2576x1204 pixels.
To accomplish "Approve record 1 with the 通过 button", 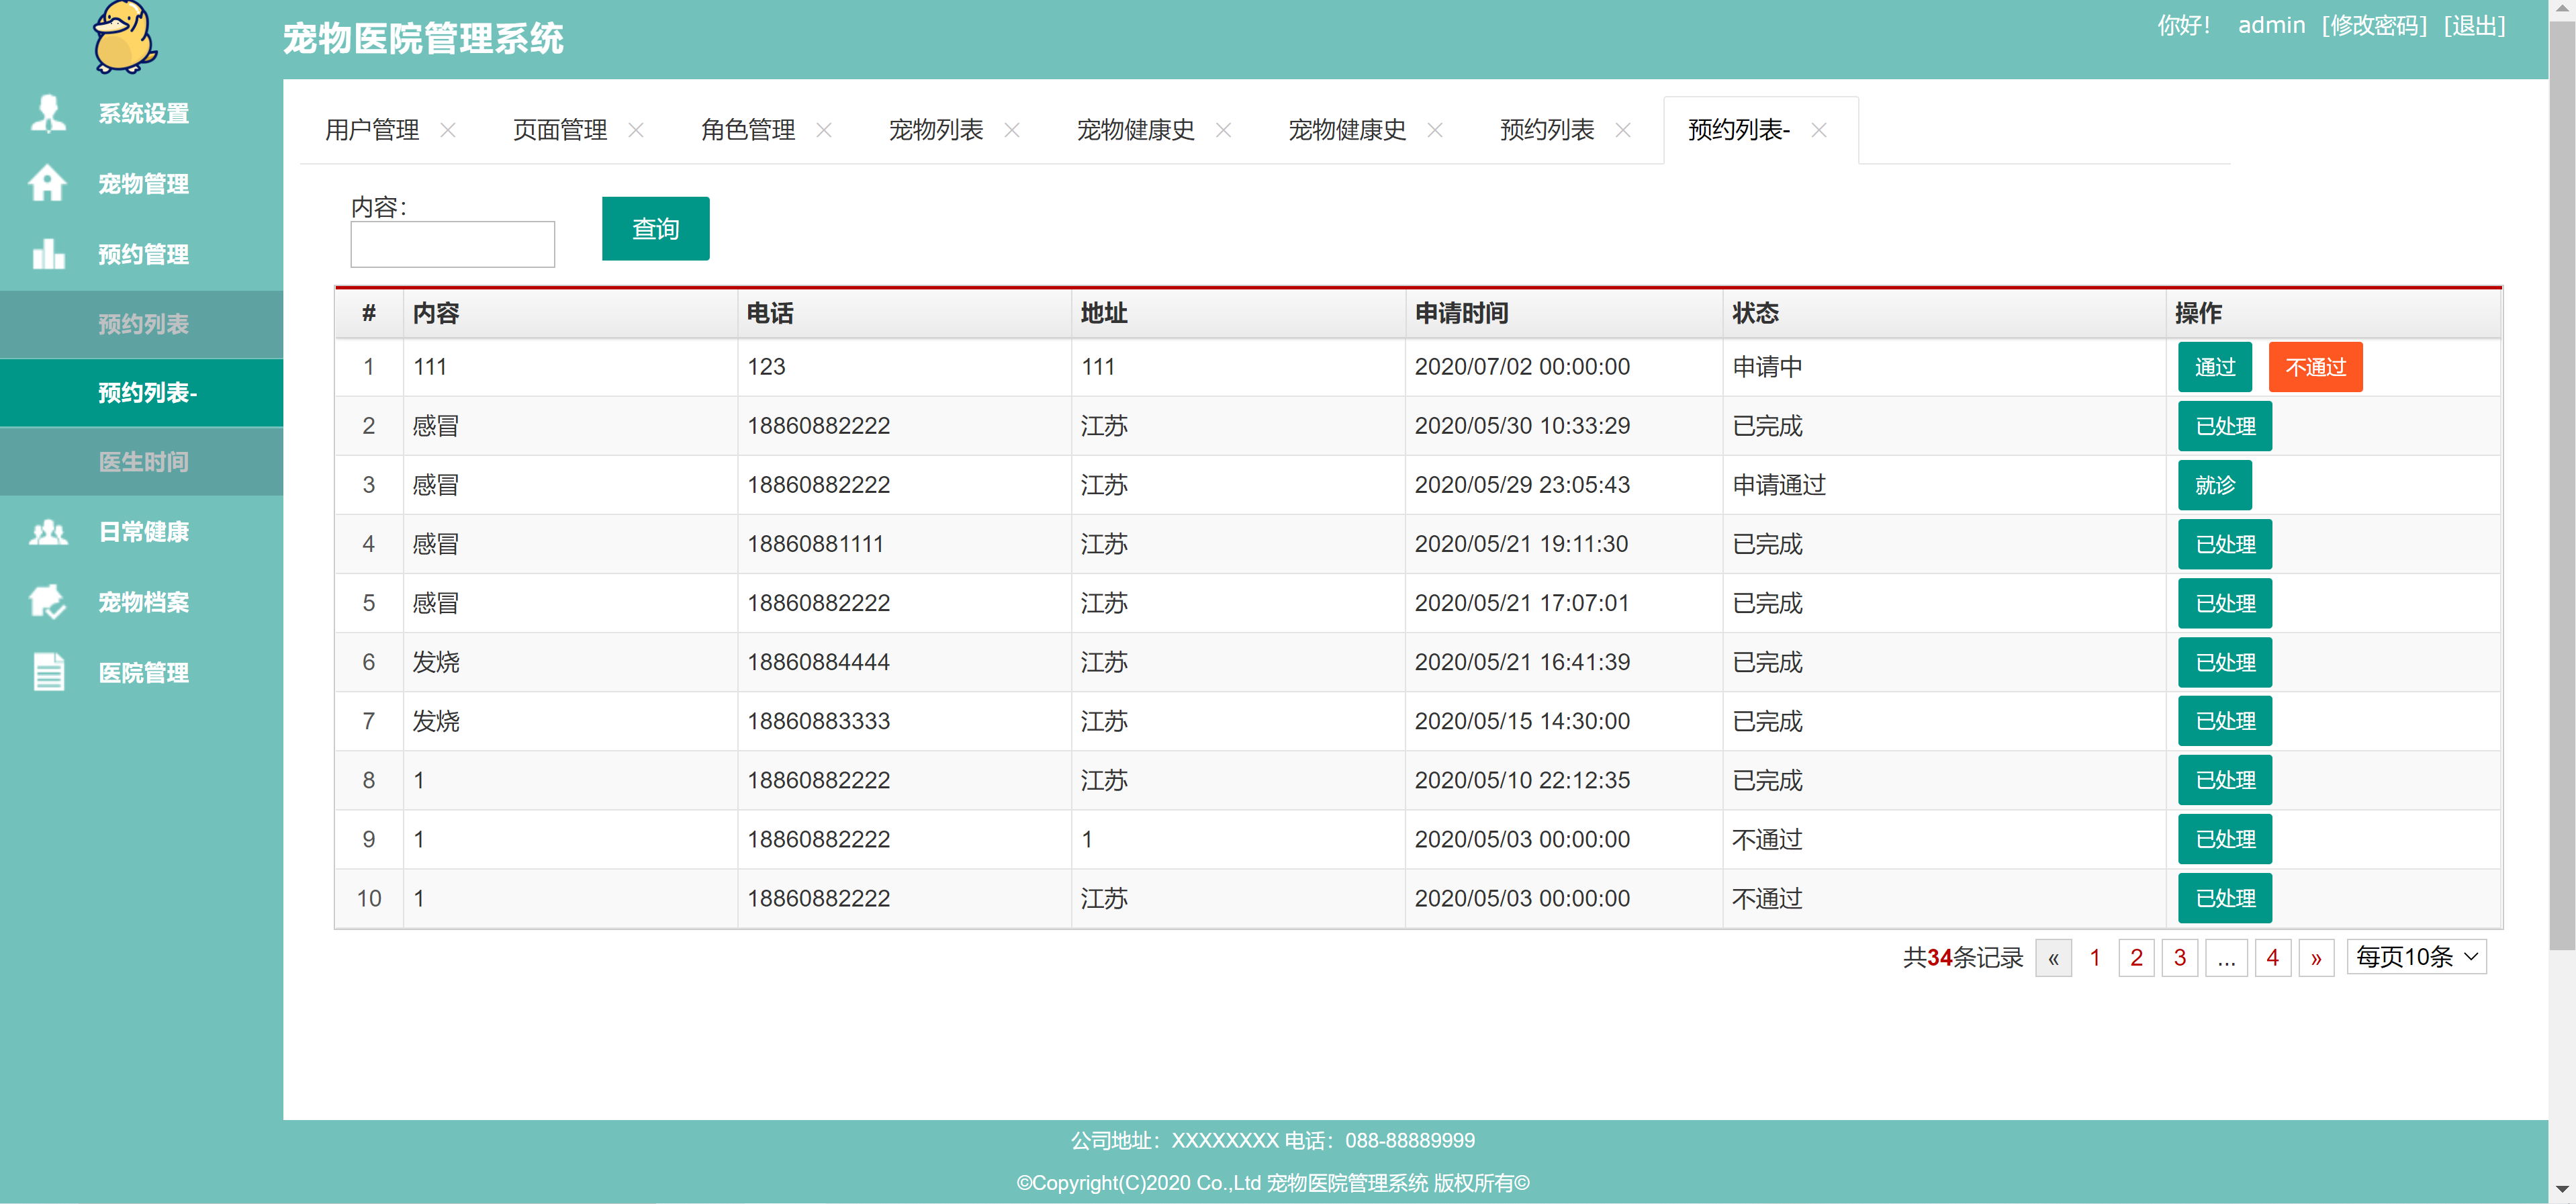I will coord(2214,366).
